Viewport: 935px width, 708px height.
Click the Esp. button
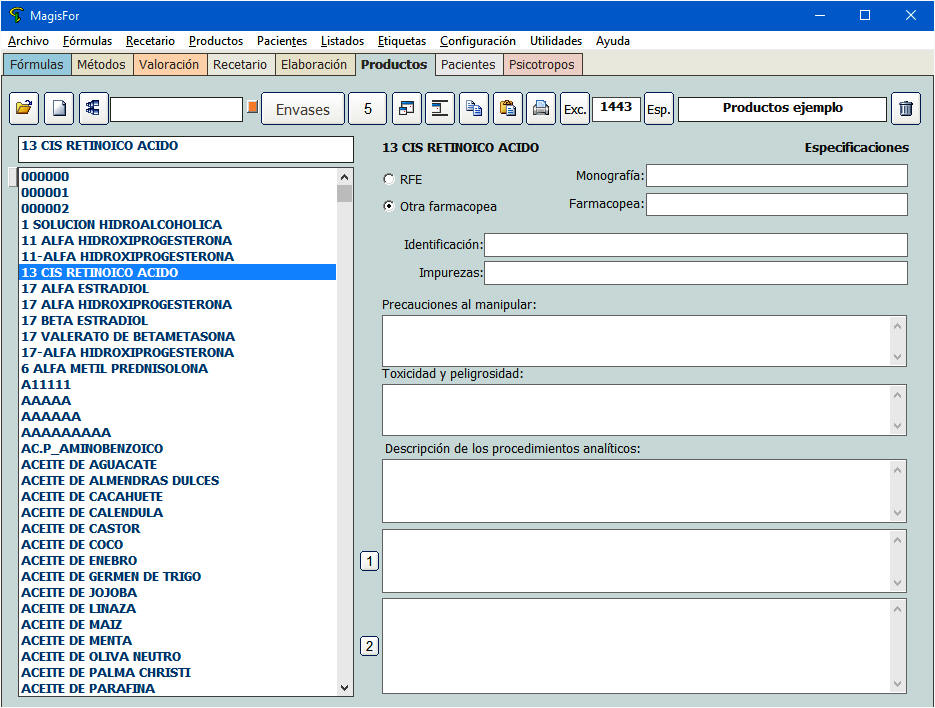(659, 109)
